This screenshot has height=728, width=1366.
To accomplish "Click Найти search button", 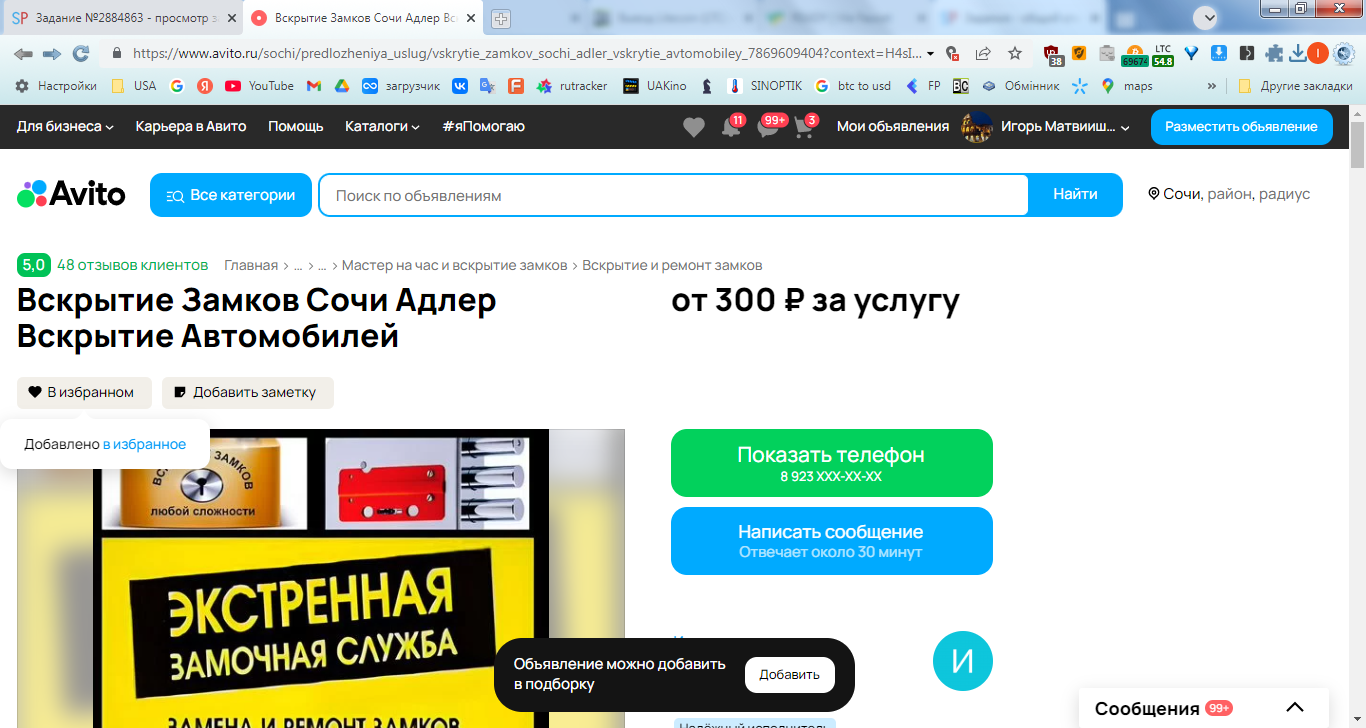I will (x=1075, y=195).
